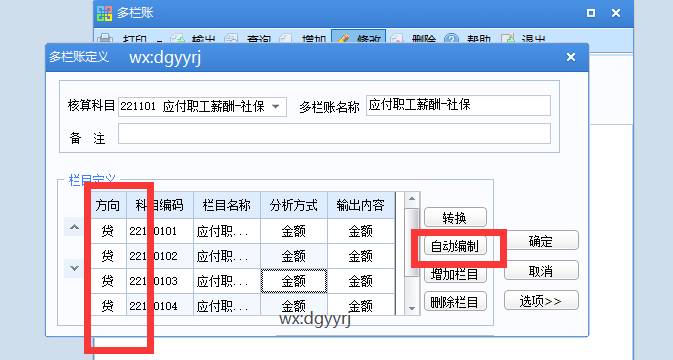The image size is (673, 360).
Task: Select 输出内容 金额 cell in 0104 row
Action: pyautogui.click(x=361, y=305)
